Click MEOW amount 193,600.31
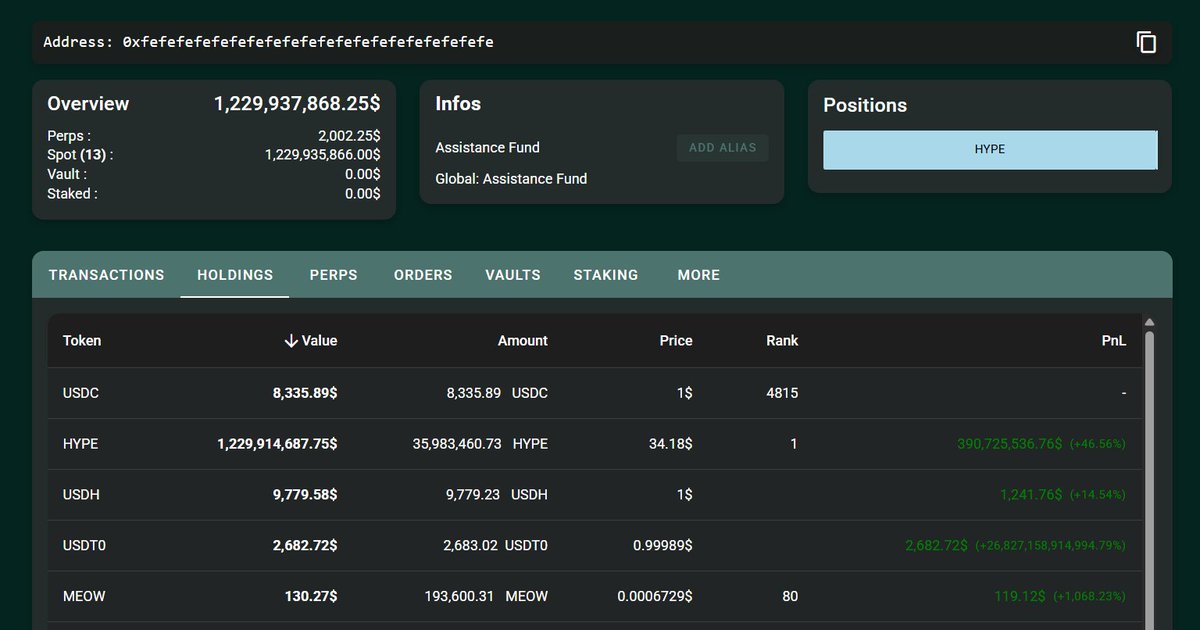 coord(460,596)
